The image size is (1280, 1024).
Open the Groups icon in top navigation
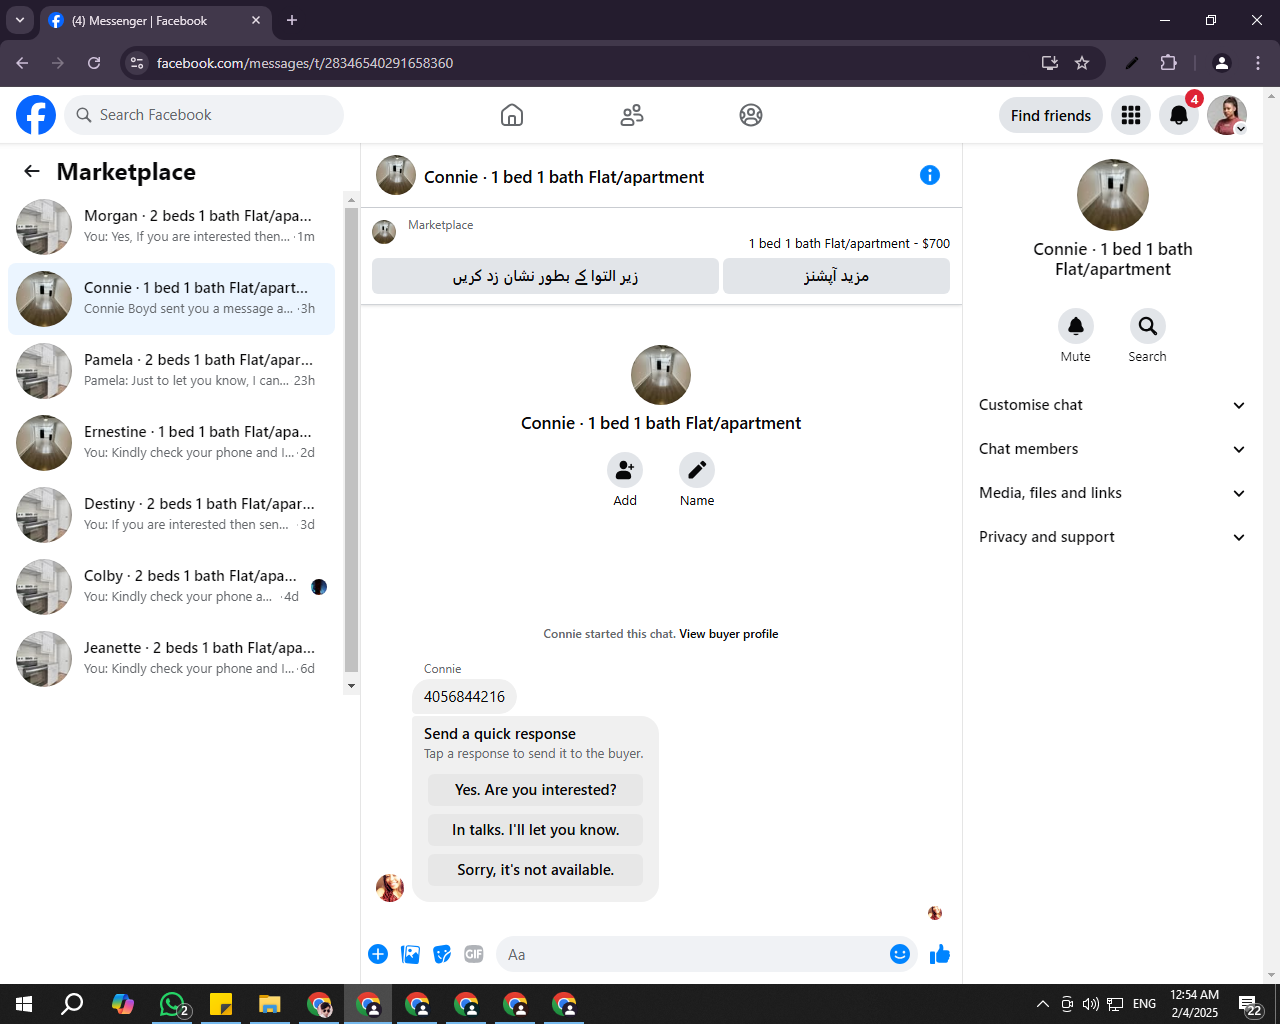point(751,115)
